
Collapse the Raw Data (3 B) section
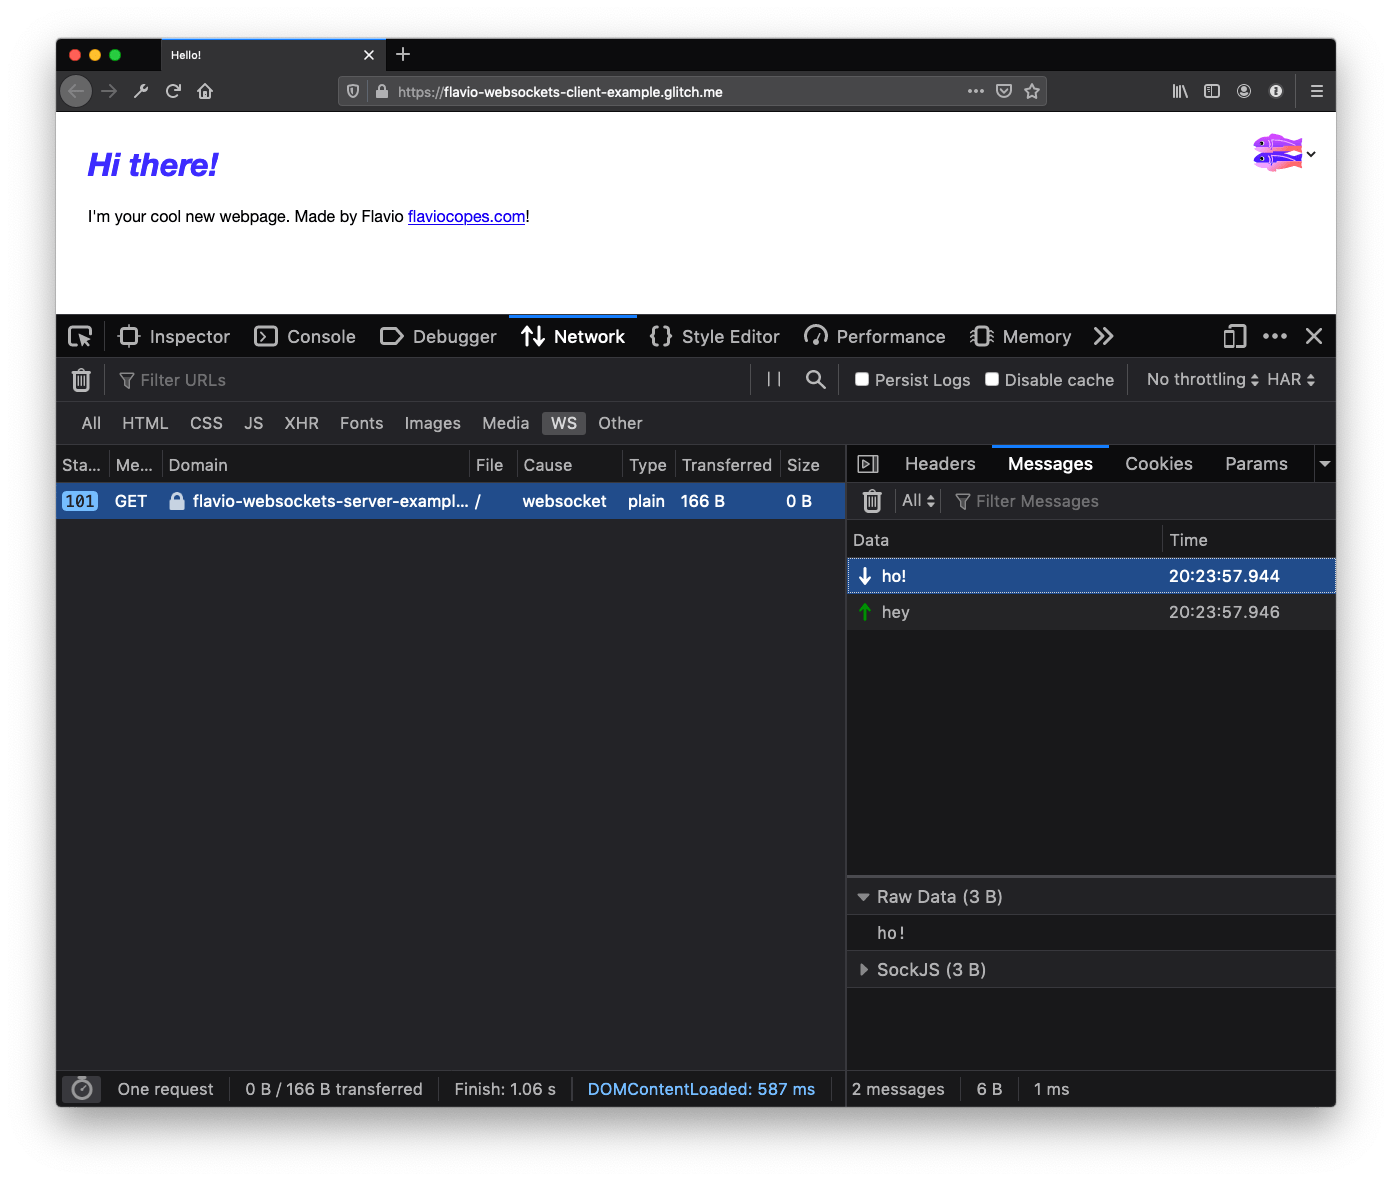pyautogui.click(x=863, y=897)
